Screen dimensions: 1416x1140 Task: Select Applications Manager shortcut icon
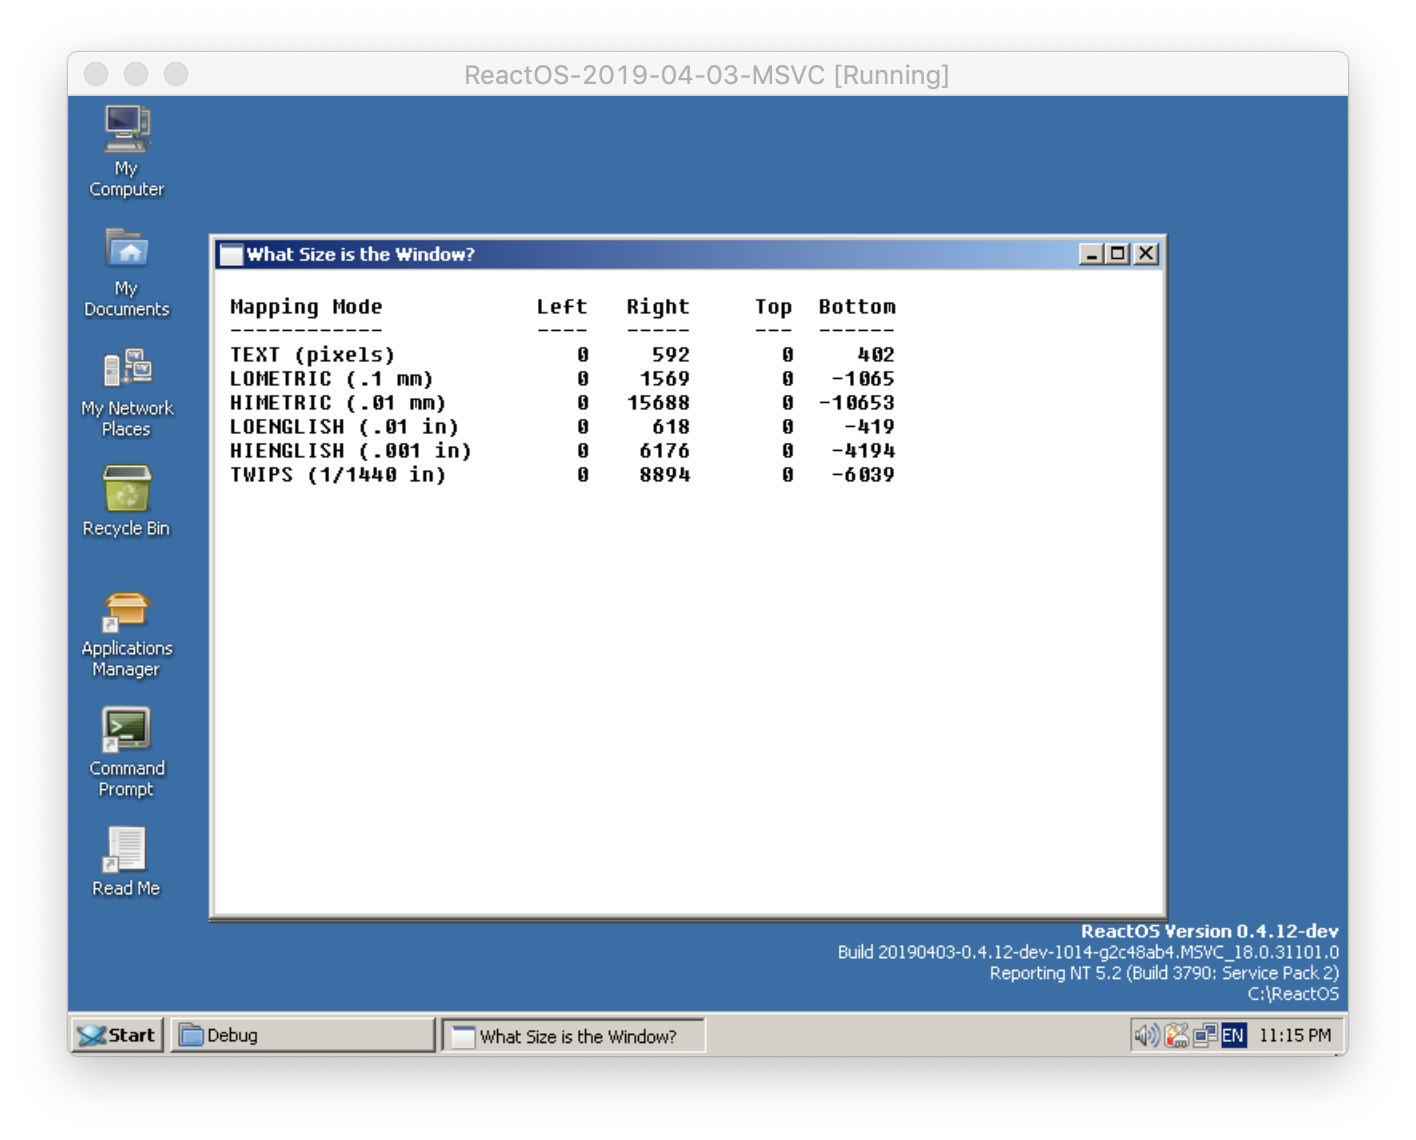pos(126,634)
